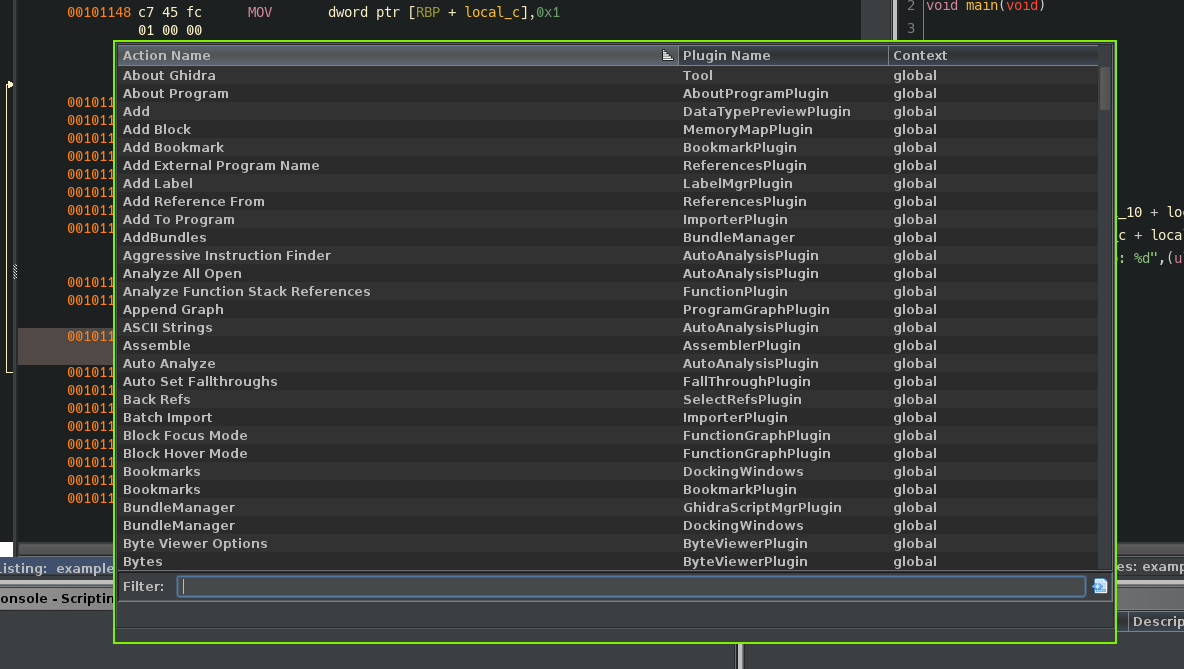The height and width of the screenshot is (669, 1184).
Task: Focus the Filter text input field
Action: click(x=631, y=587)
